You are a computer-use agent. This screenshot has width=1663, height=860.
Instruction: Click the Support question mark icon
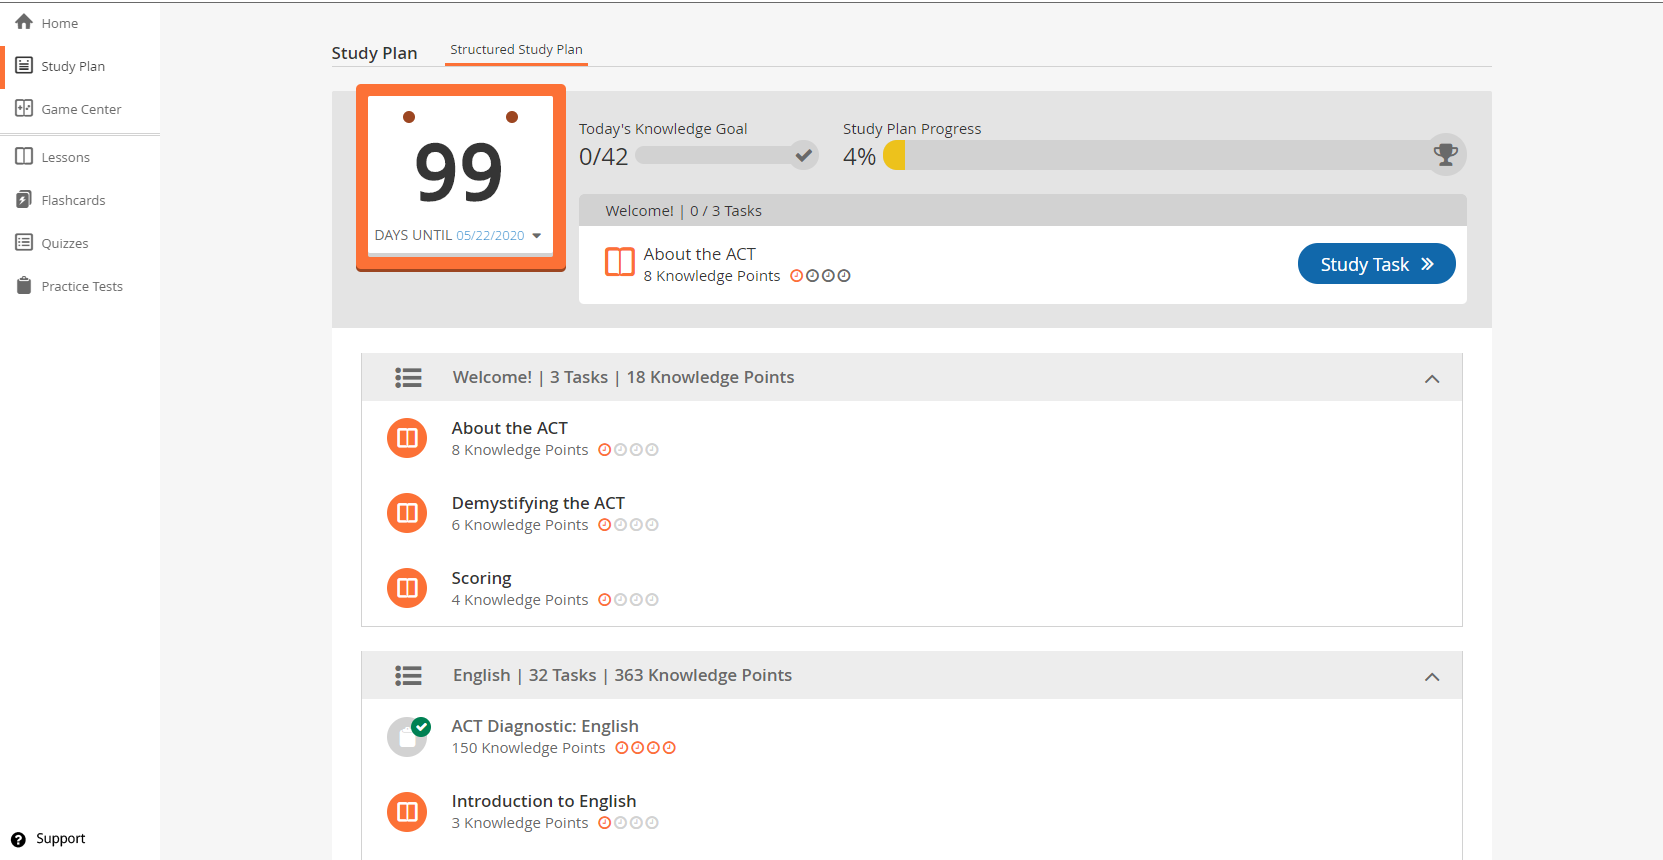click(x=18, y=839)
